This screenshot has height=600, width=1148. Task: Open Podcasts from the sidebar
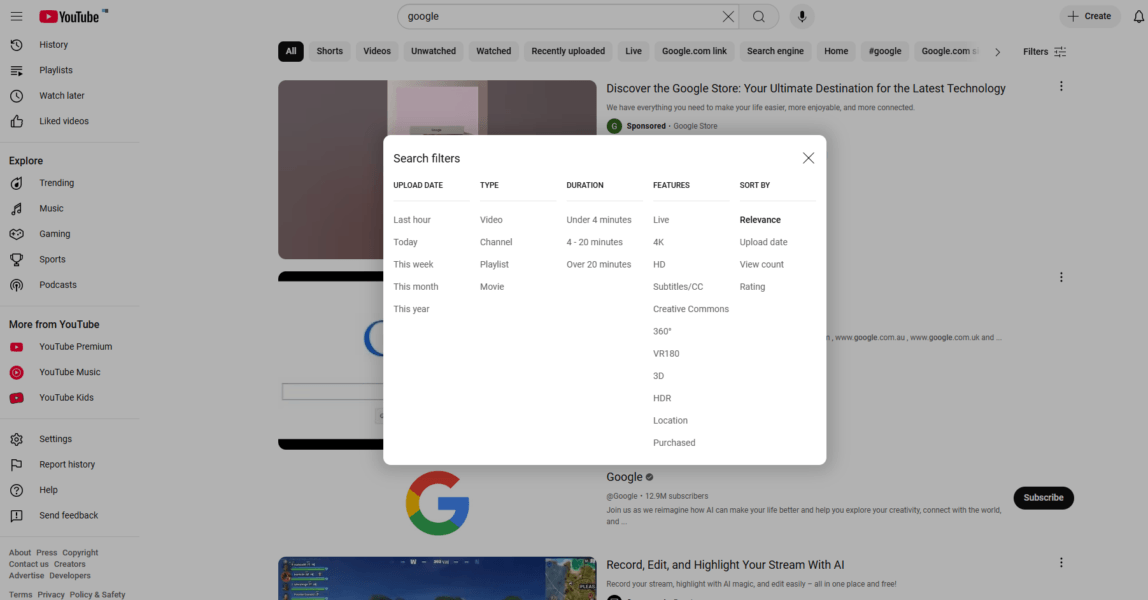(x=59, y=284)
